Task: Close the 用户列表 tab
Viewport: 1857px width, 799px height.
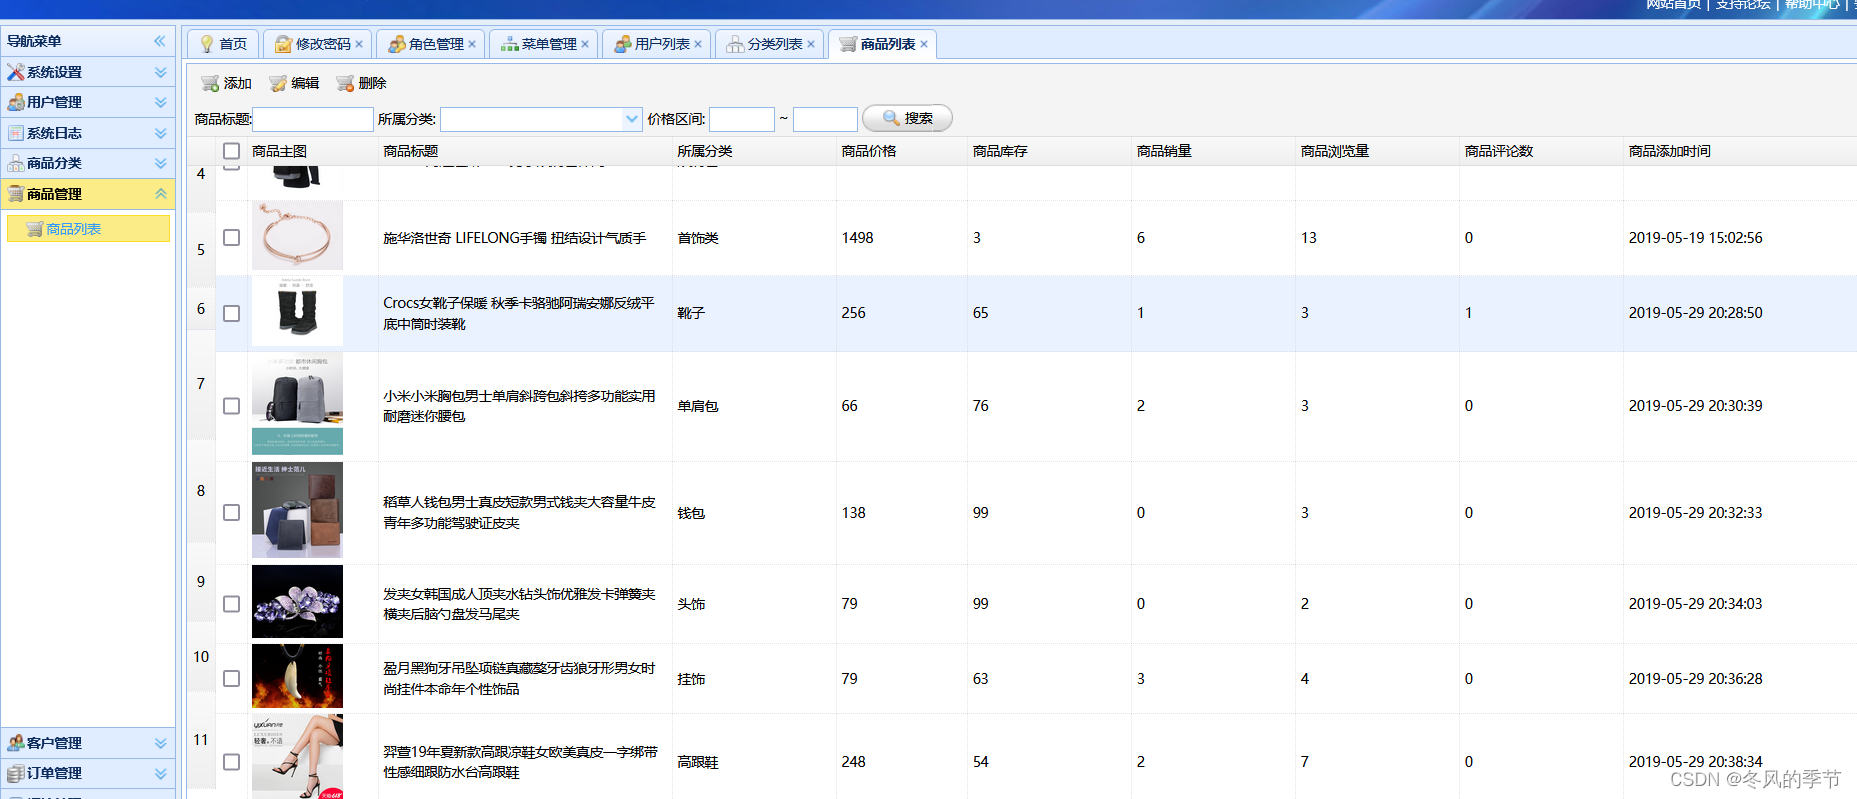Action: [x=698, y=44]
